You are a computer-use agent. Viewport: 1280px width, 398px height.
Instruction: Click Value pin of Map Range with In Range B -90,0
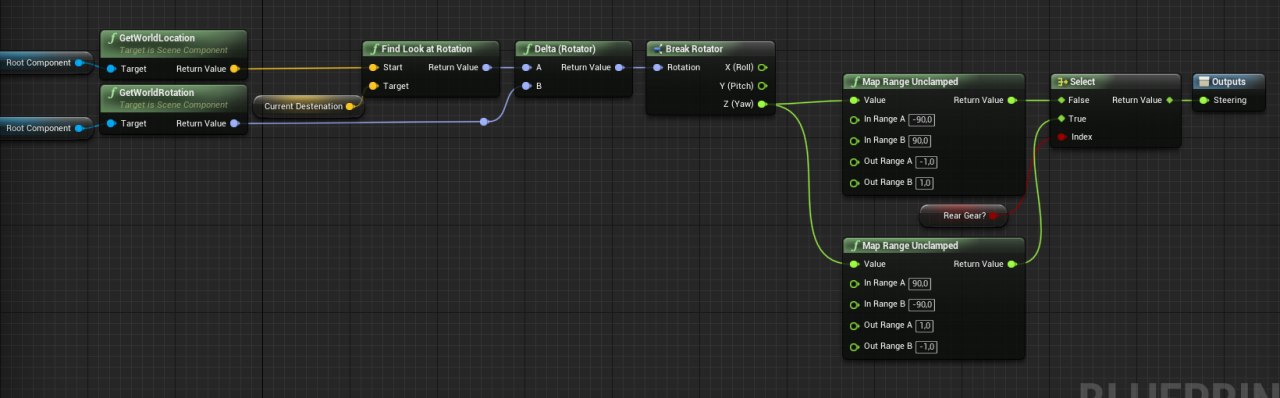point(853,264)
